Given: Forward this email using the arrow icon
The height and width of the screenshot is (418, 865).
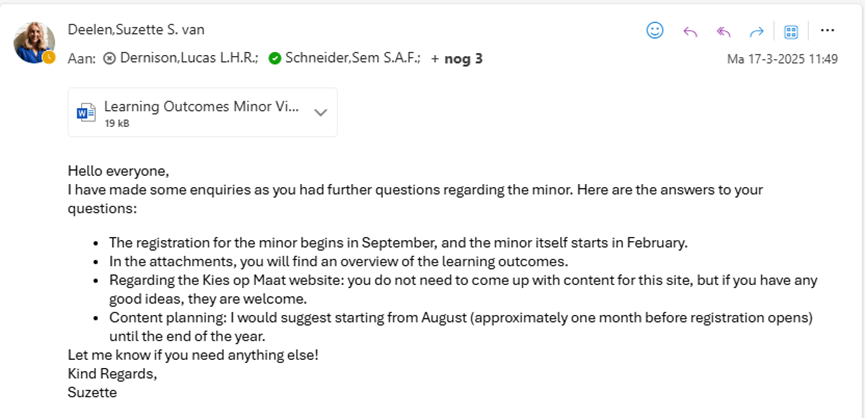Looking at the screenshot, I should (757, 31).
